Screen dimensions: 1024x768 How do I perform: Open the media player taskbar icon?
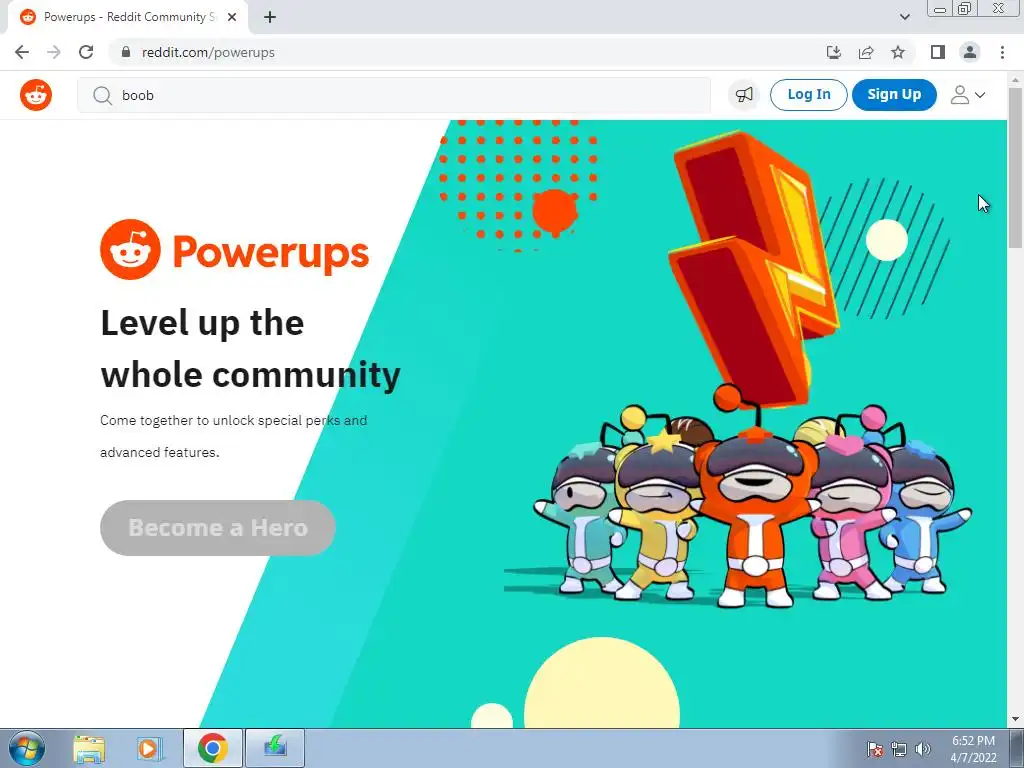[x=149, y=748]
